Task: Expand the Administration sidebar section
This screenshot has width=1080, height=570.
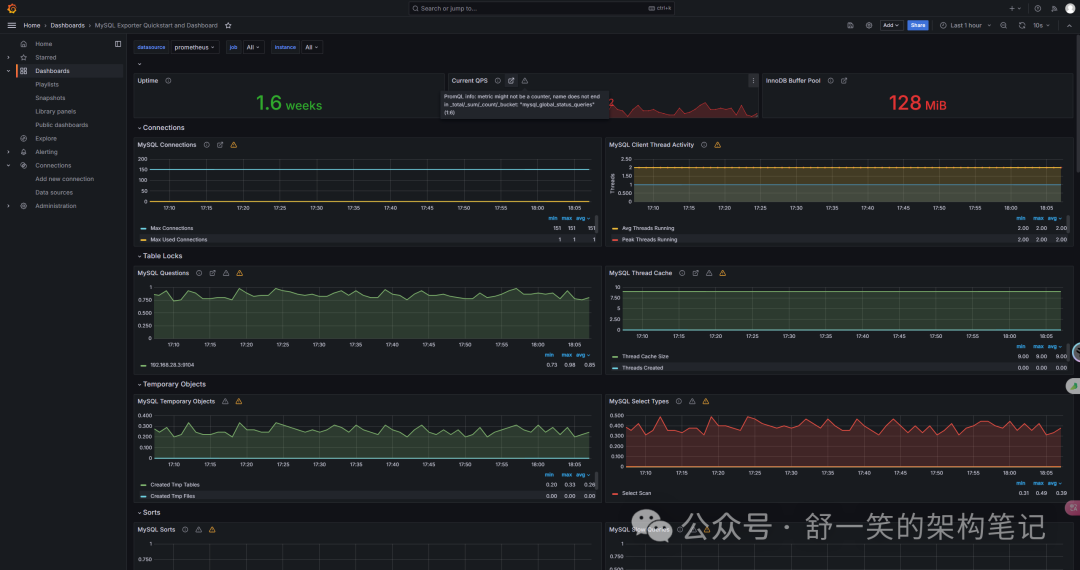Action: [x=8, y=206]
